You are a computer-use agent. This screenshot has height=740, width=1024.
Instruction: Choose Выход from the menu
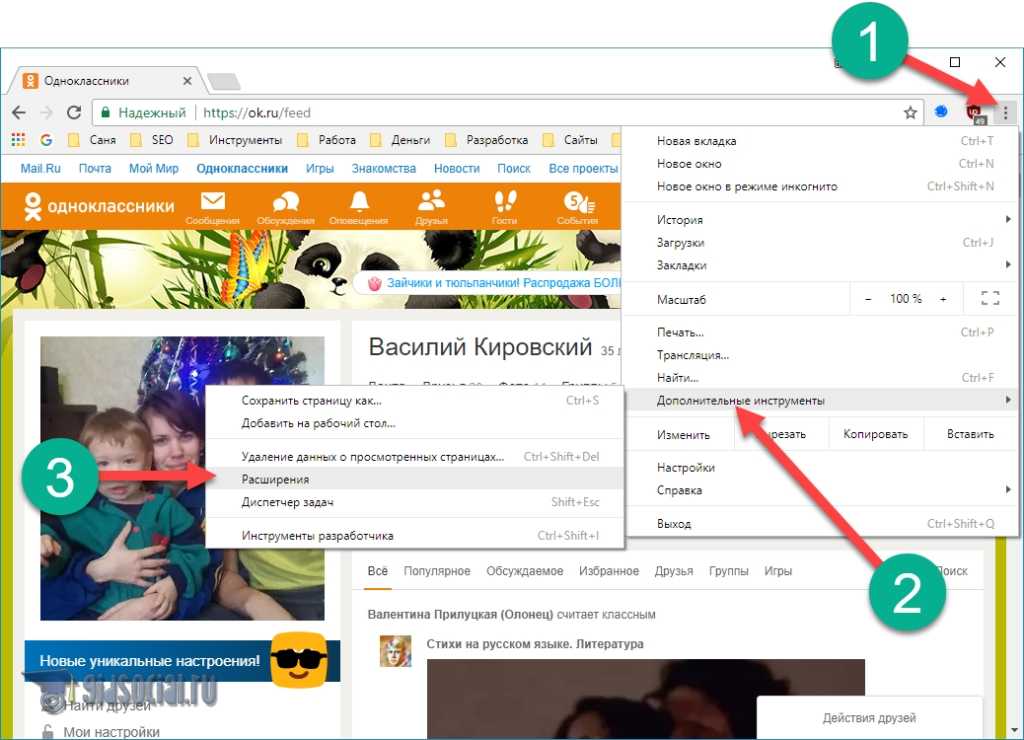coord(820,524)
